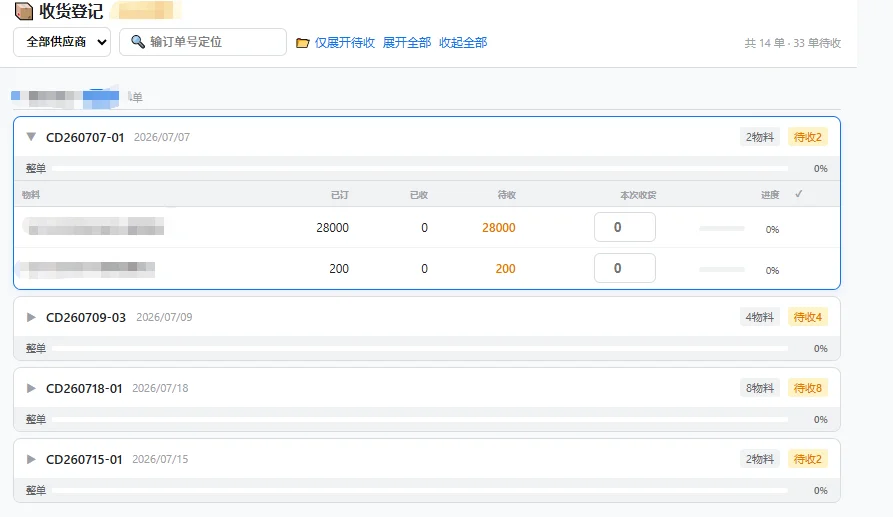Select order number text CD260709-03

86,317
